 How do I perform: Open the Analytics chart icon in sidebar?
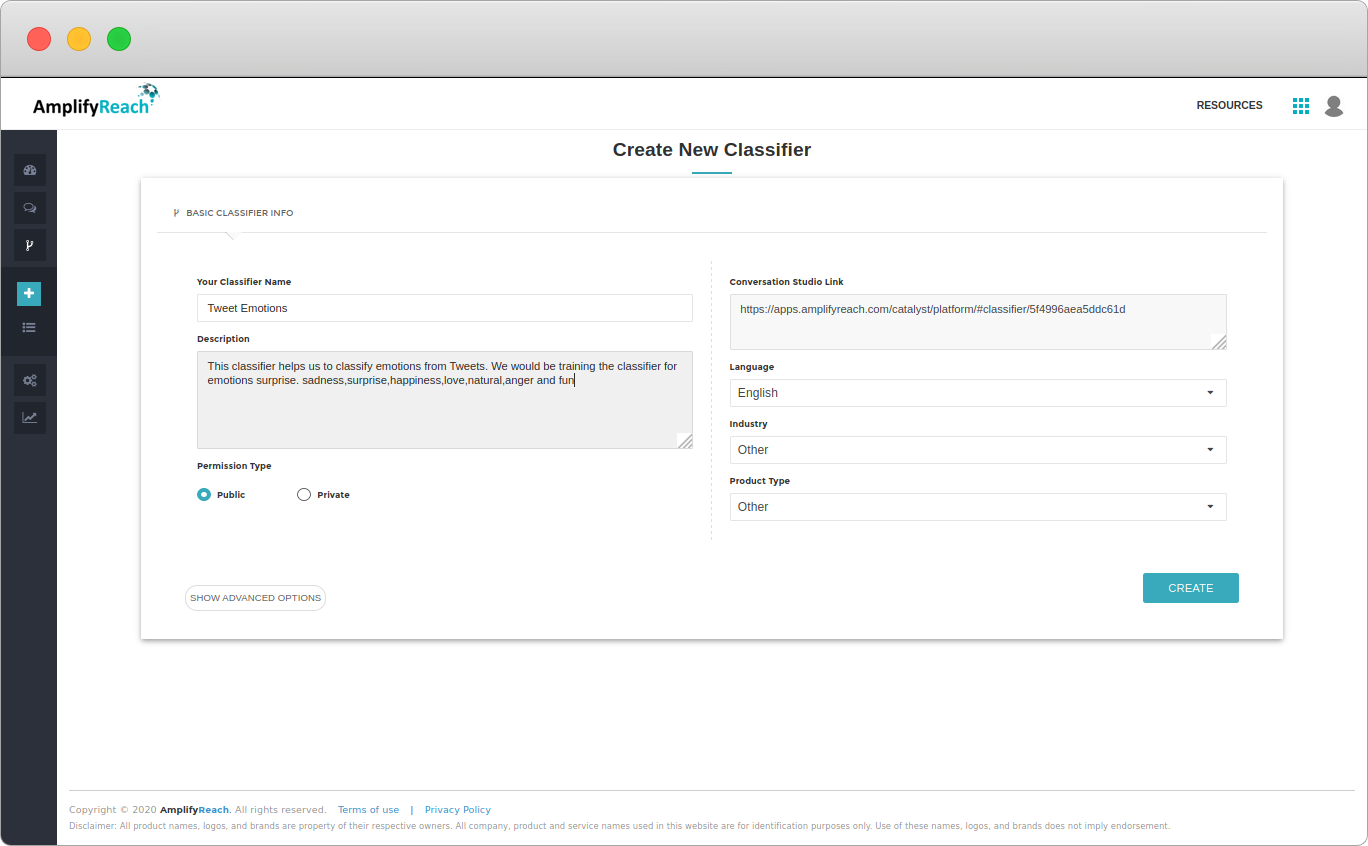pyautogui.click(x=30, y=417)
